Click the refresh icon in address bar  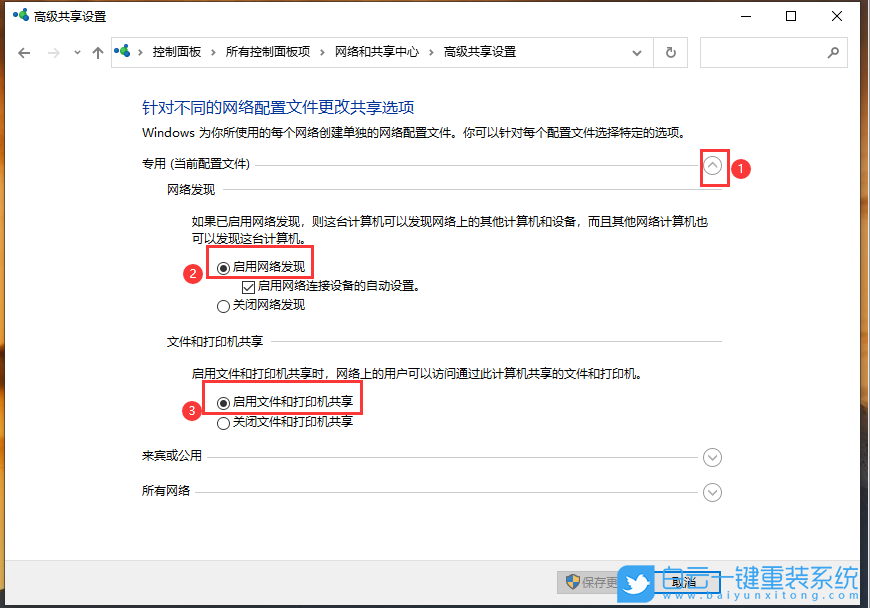(669, 52)
